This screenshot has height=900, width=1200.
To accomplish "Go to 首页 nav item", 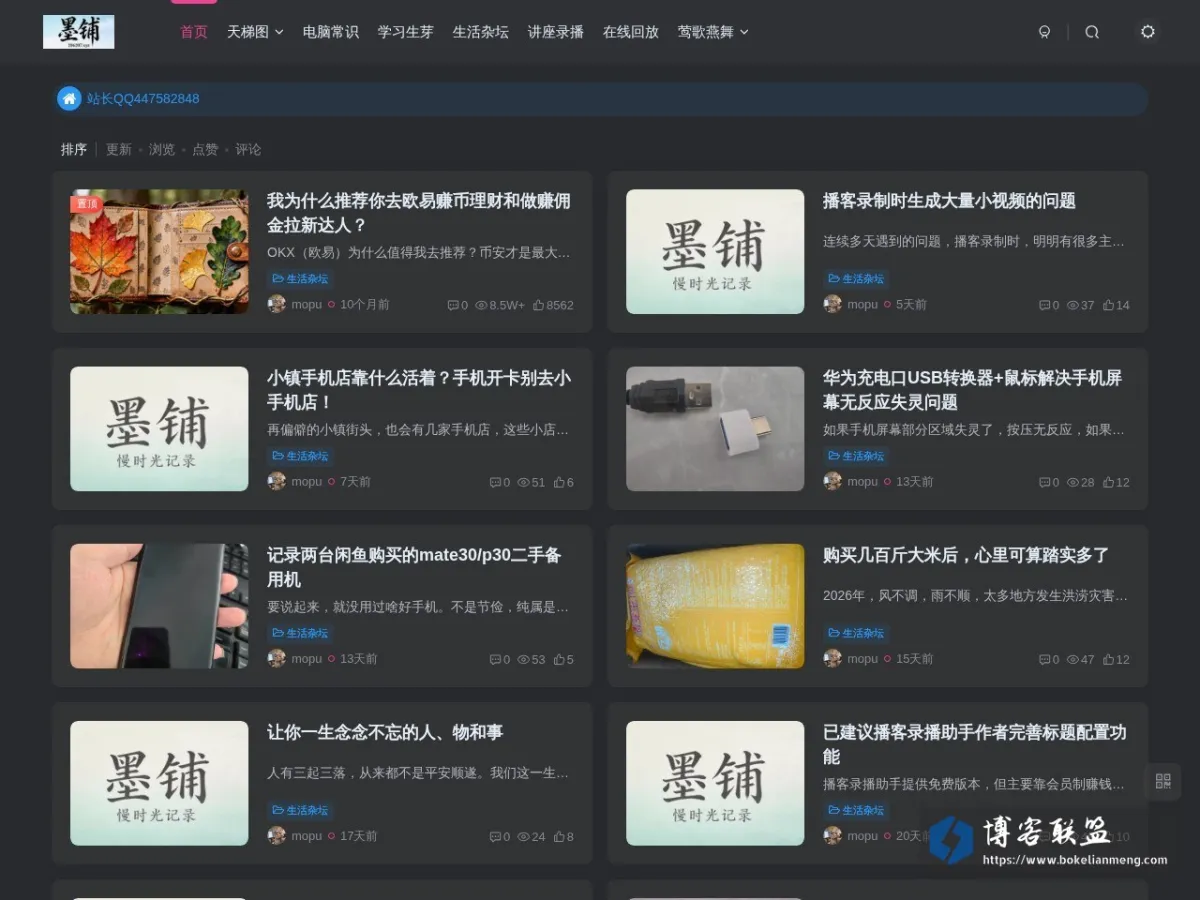I will tap(194, 32).
